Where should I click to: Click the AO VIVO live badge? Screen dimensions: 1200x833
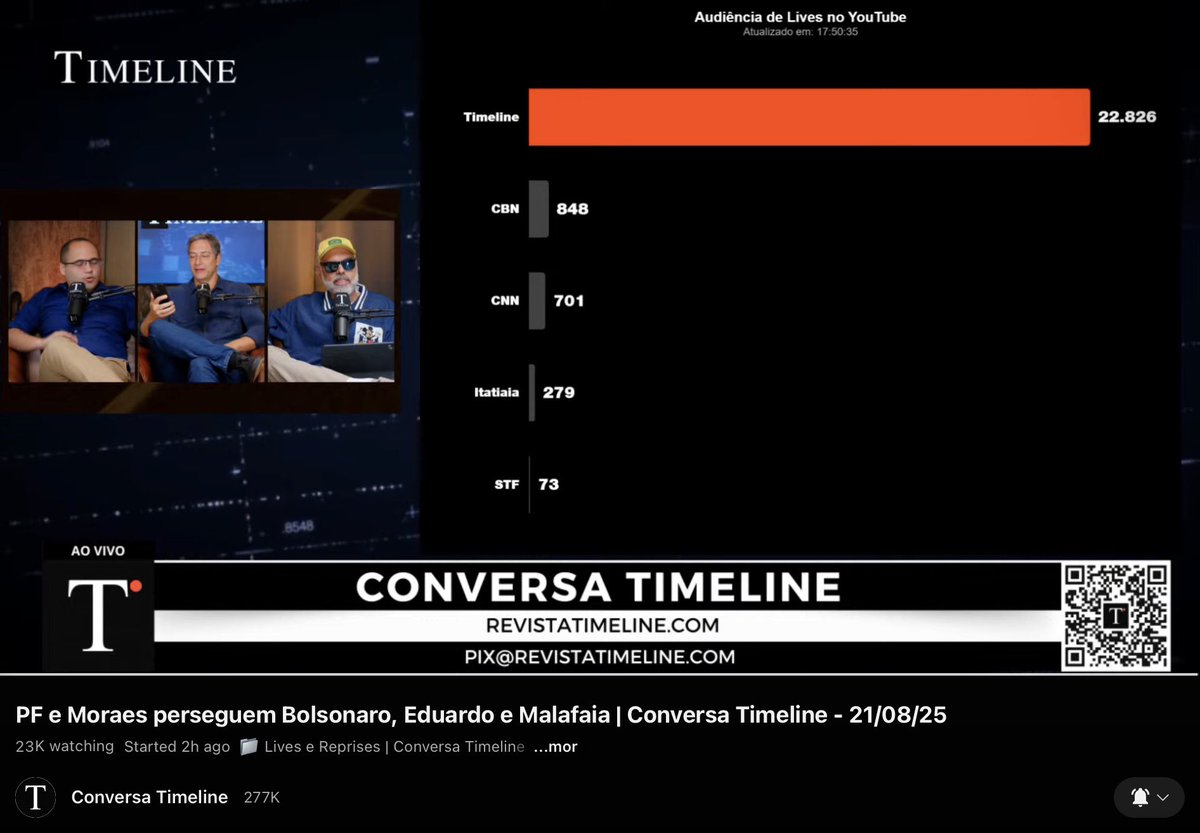(98, 551)
